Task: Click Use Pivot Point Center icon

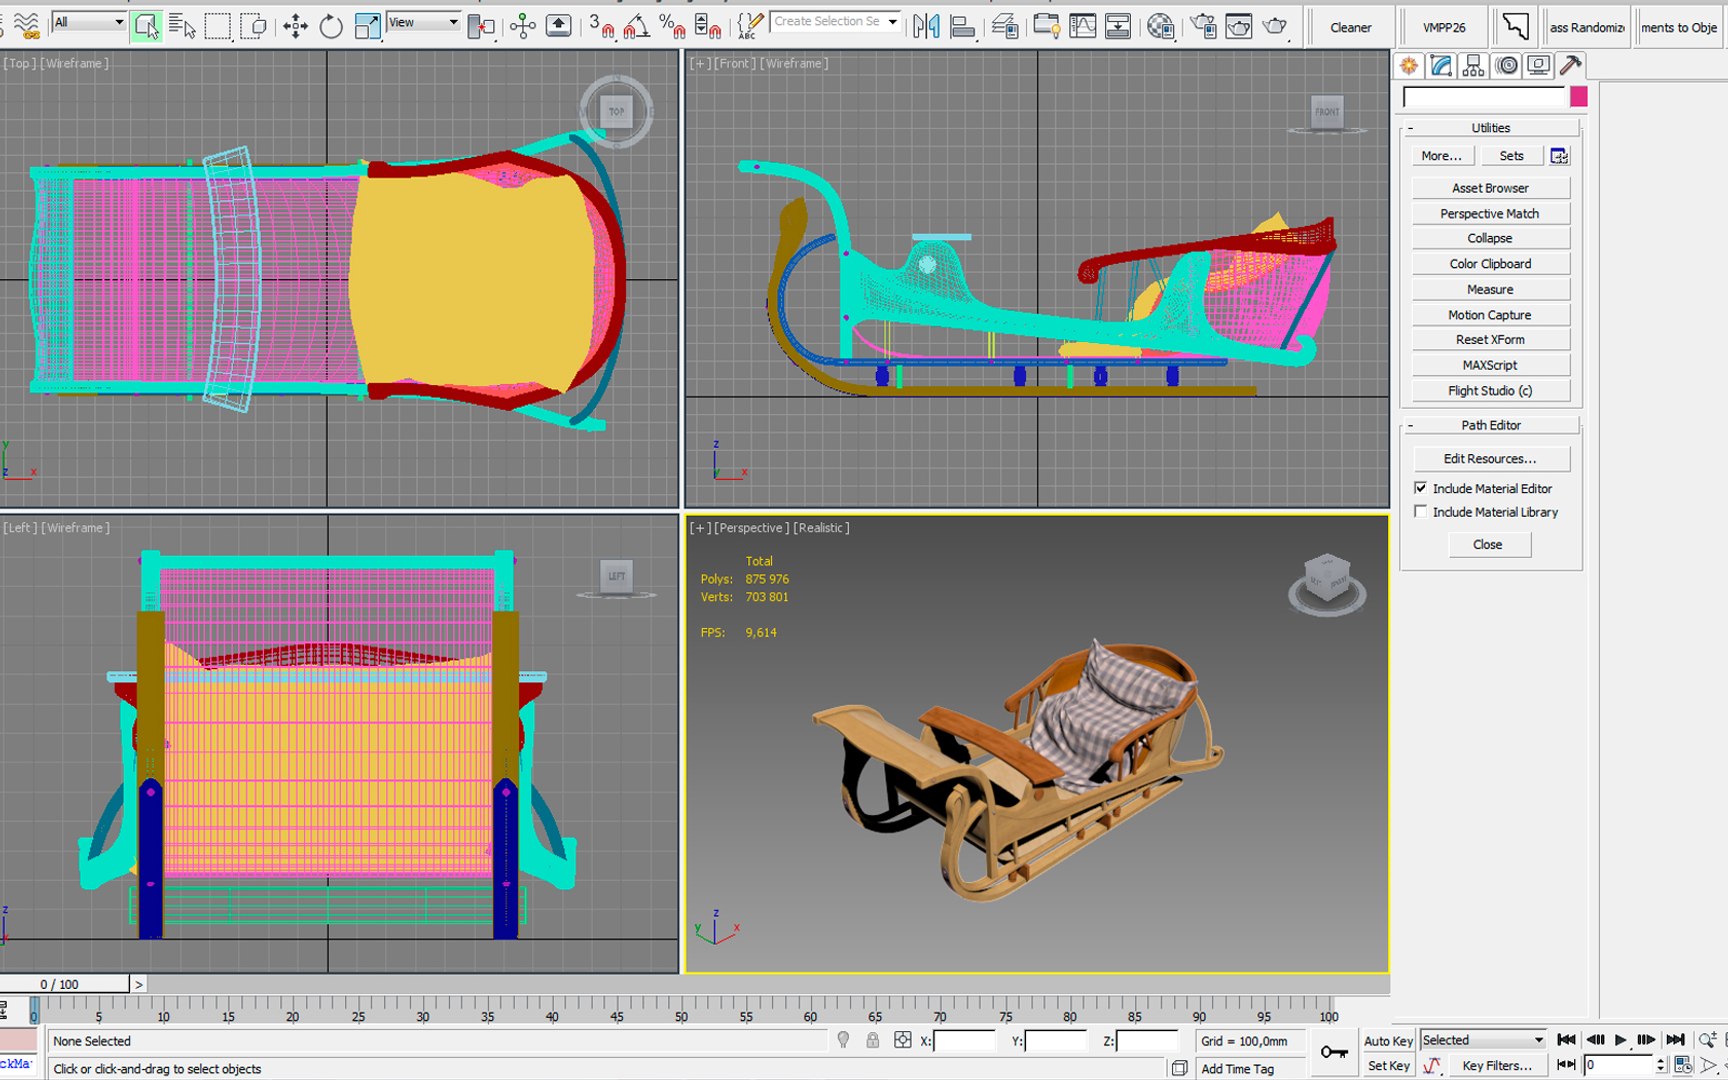Action: tap(481, 26)
